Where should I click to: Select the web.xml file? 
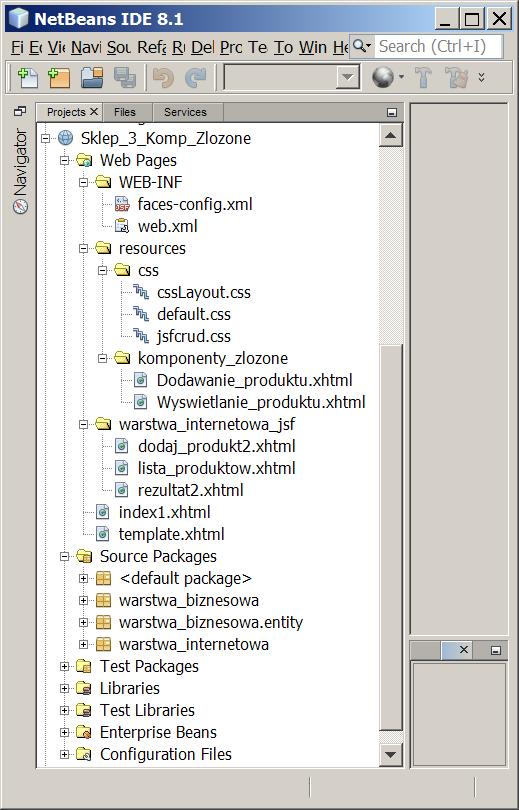pos(167,226)
